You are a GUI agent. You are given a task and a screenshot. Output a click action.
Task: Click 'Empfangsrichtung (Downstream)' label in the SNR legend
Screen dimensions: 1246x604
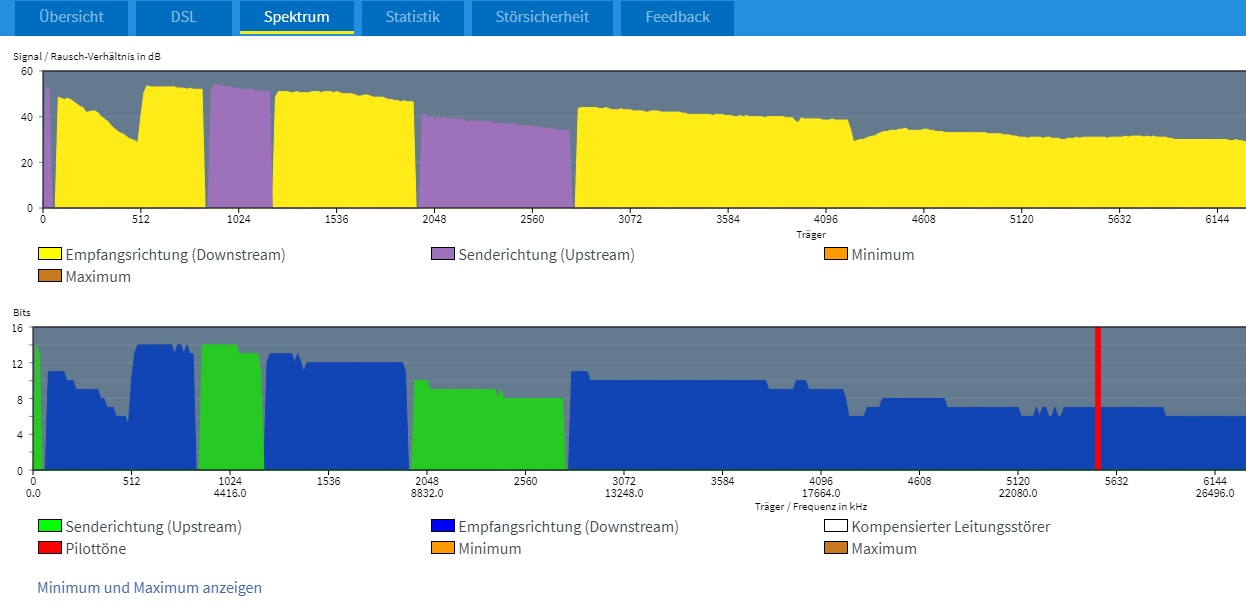point(175,255)
